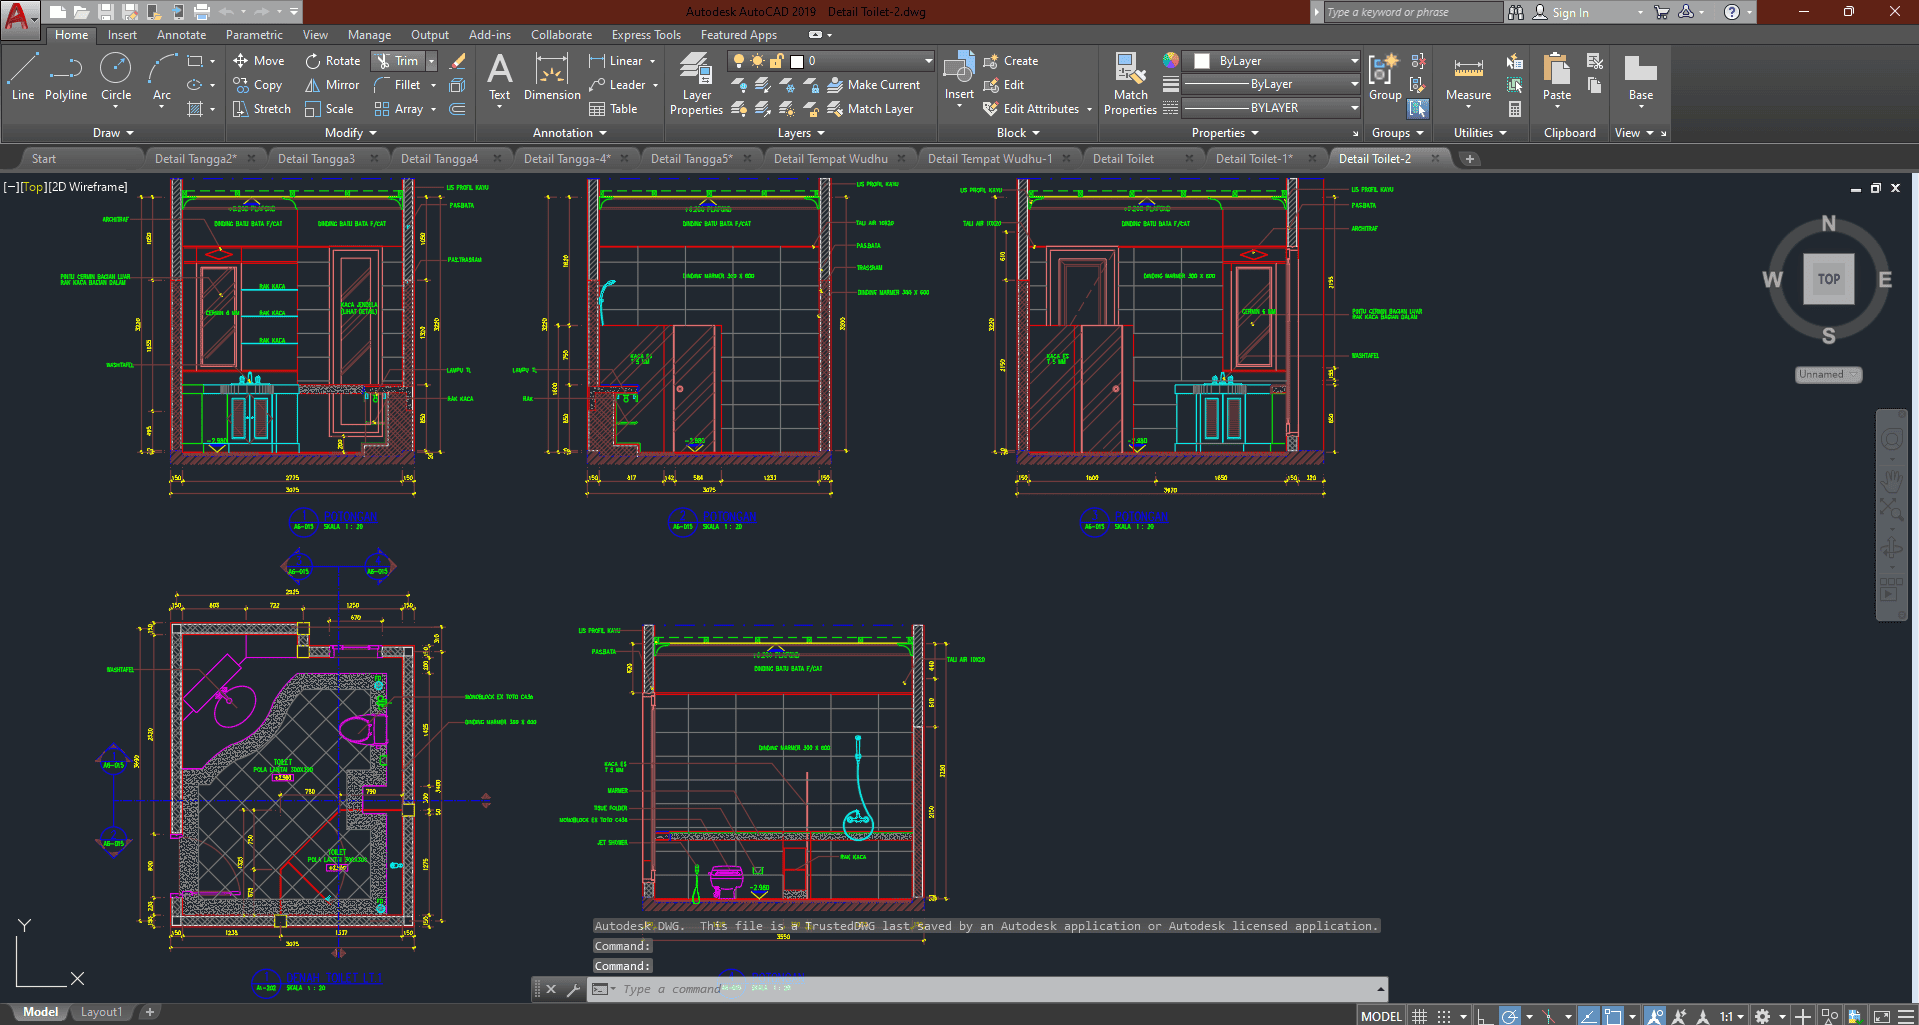Toggle grid display in status bar
Image resolution: width=1919 pixels, height=1025 pixels.
[1419, 1016]
